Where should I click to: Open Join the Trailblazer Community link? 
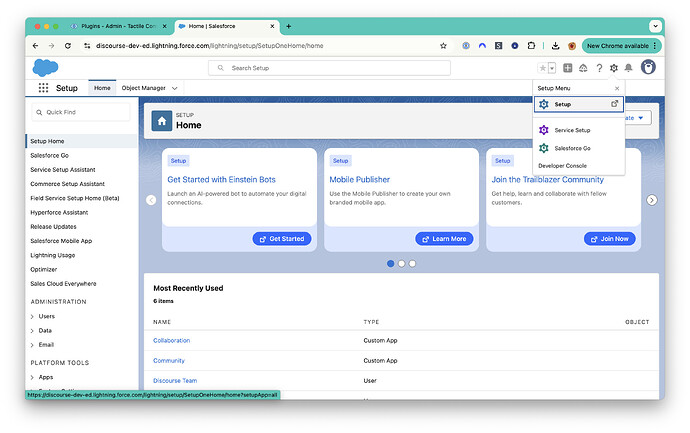[547, 180]
